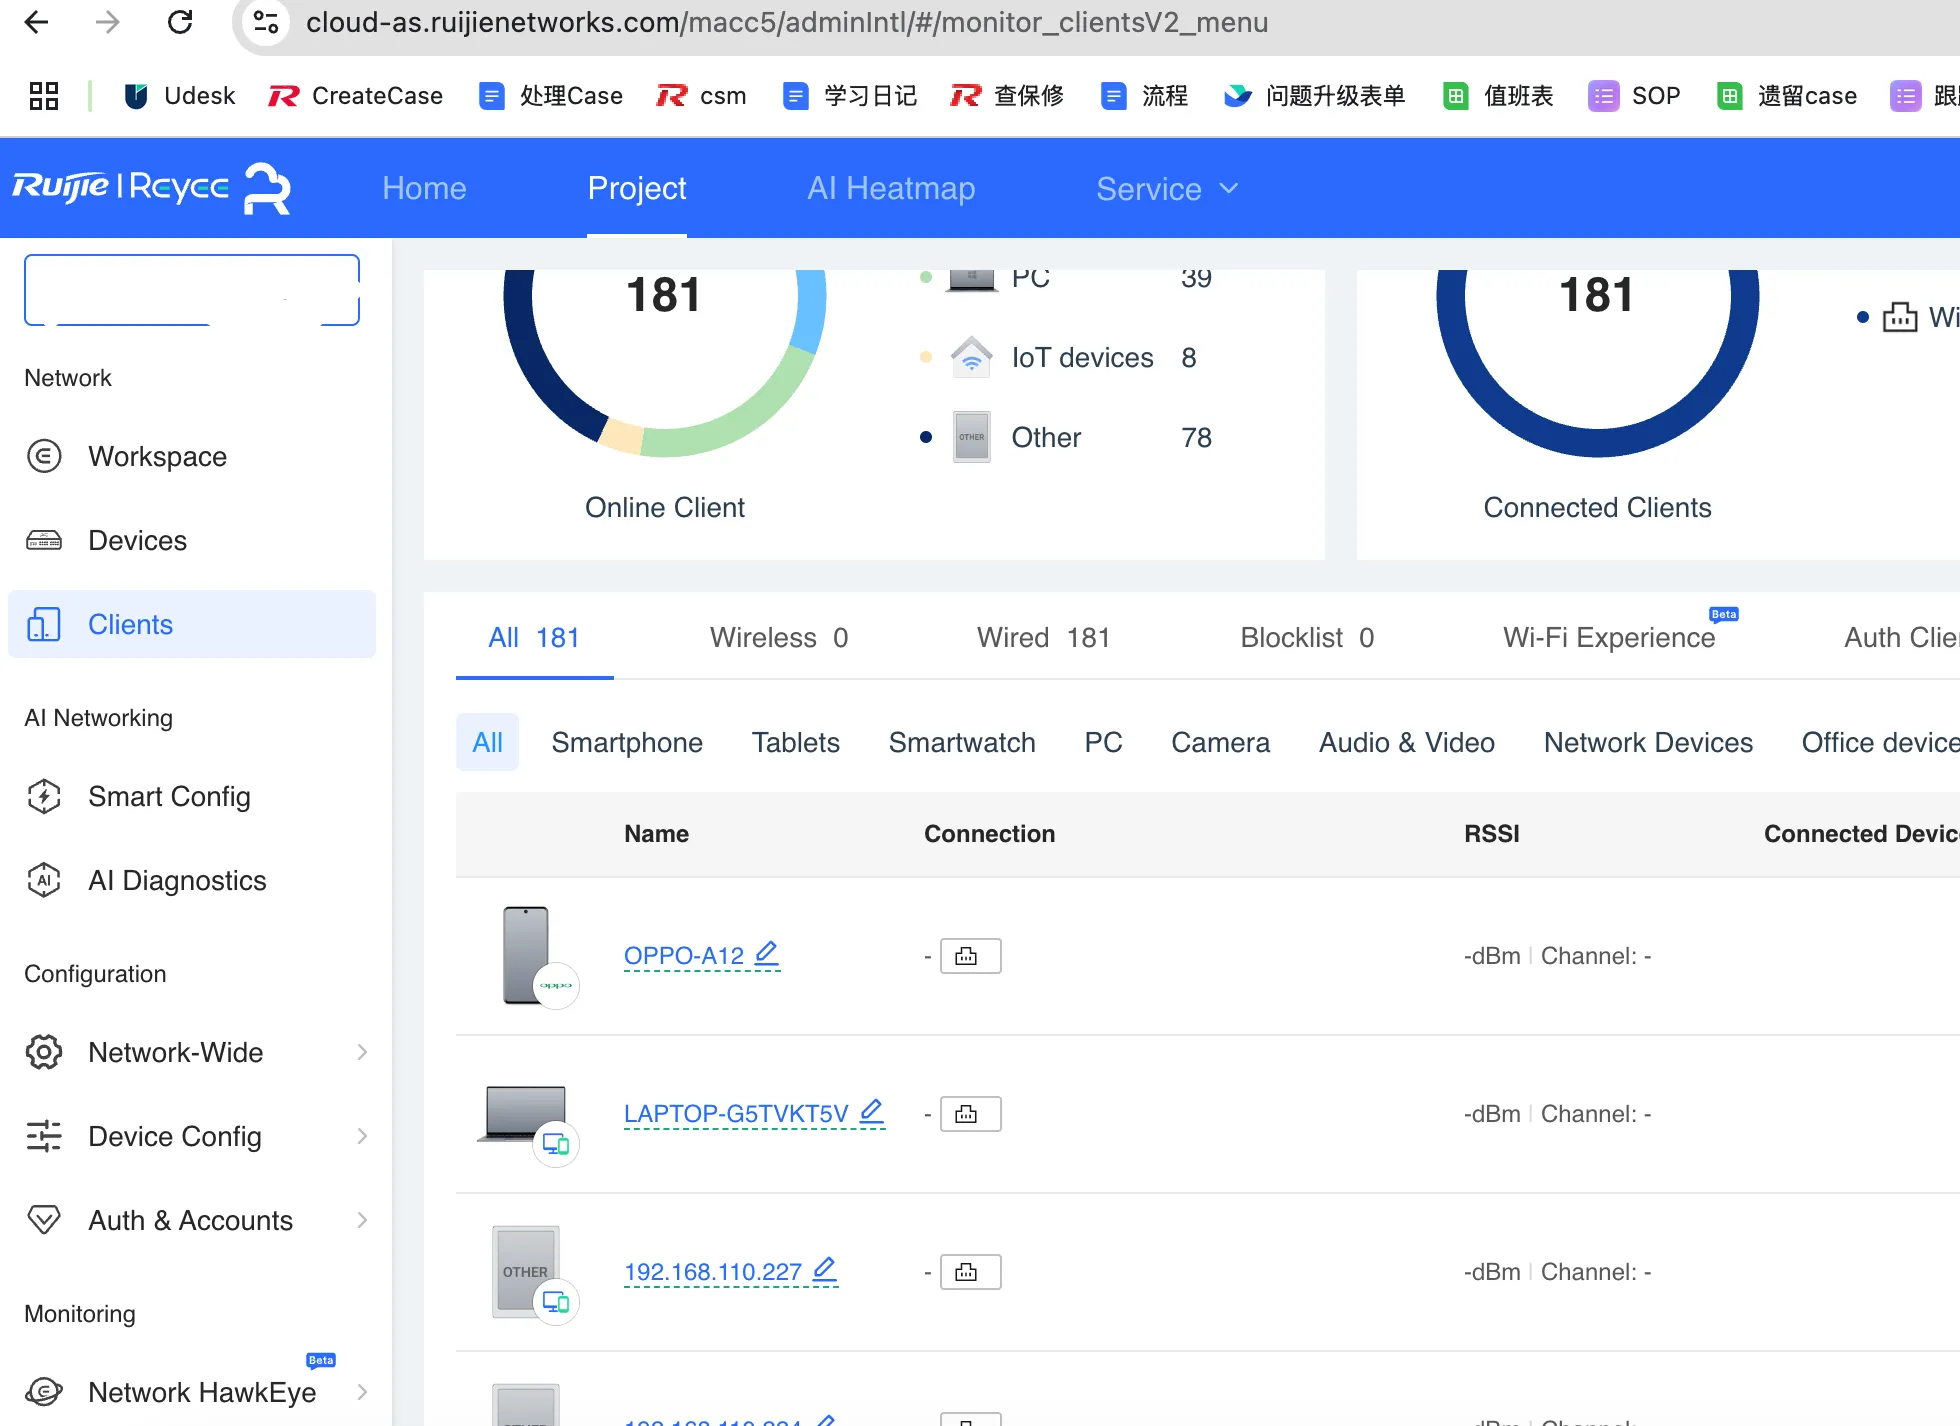Viewport: 1960px width, 1426px height.
Task: Click the network search input field
Action: pos(190,290)
